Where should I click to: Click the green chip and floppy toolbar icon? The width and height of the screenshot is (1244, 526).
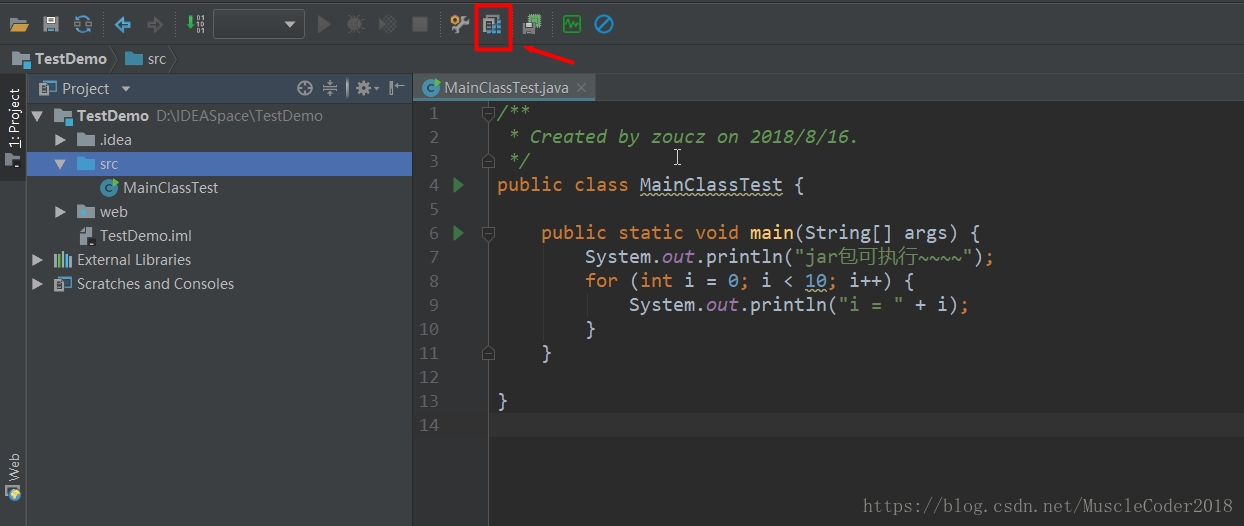pos(532,24)
